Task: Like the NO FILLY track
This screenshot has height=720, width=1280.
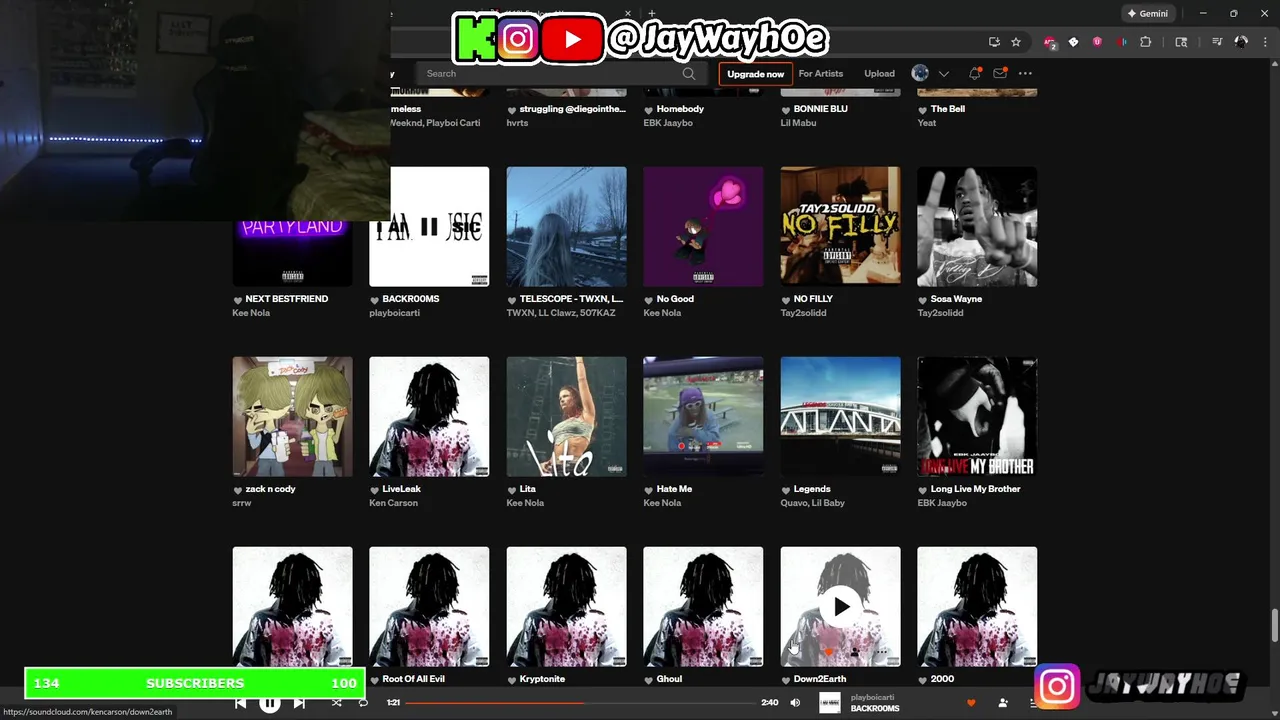Action: [785, 300]
